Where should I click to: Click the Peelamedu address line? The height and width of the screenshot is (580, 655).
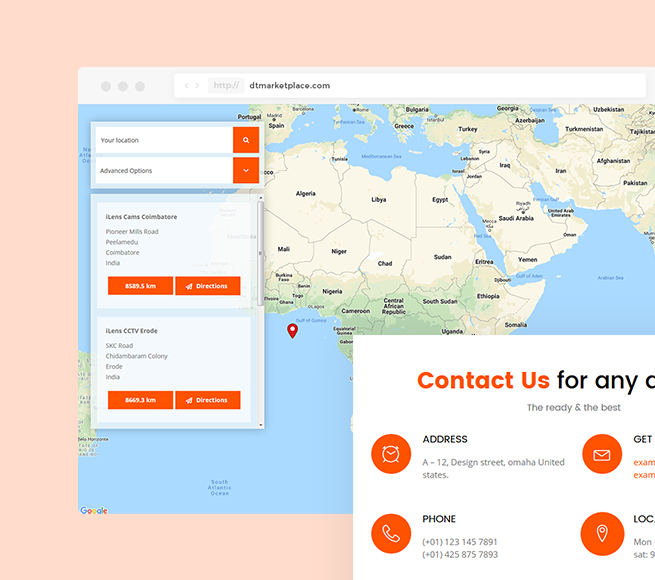[x=122, y=242]
